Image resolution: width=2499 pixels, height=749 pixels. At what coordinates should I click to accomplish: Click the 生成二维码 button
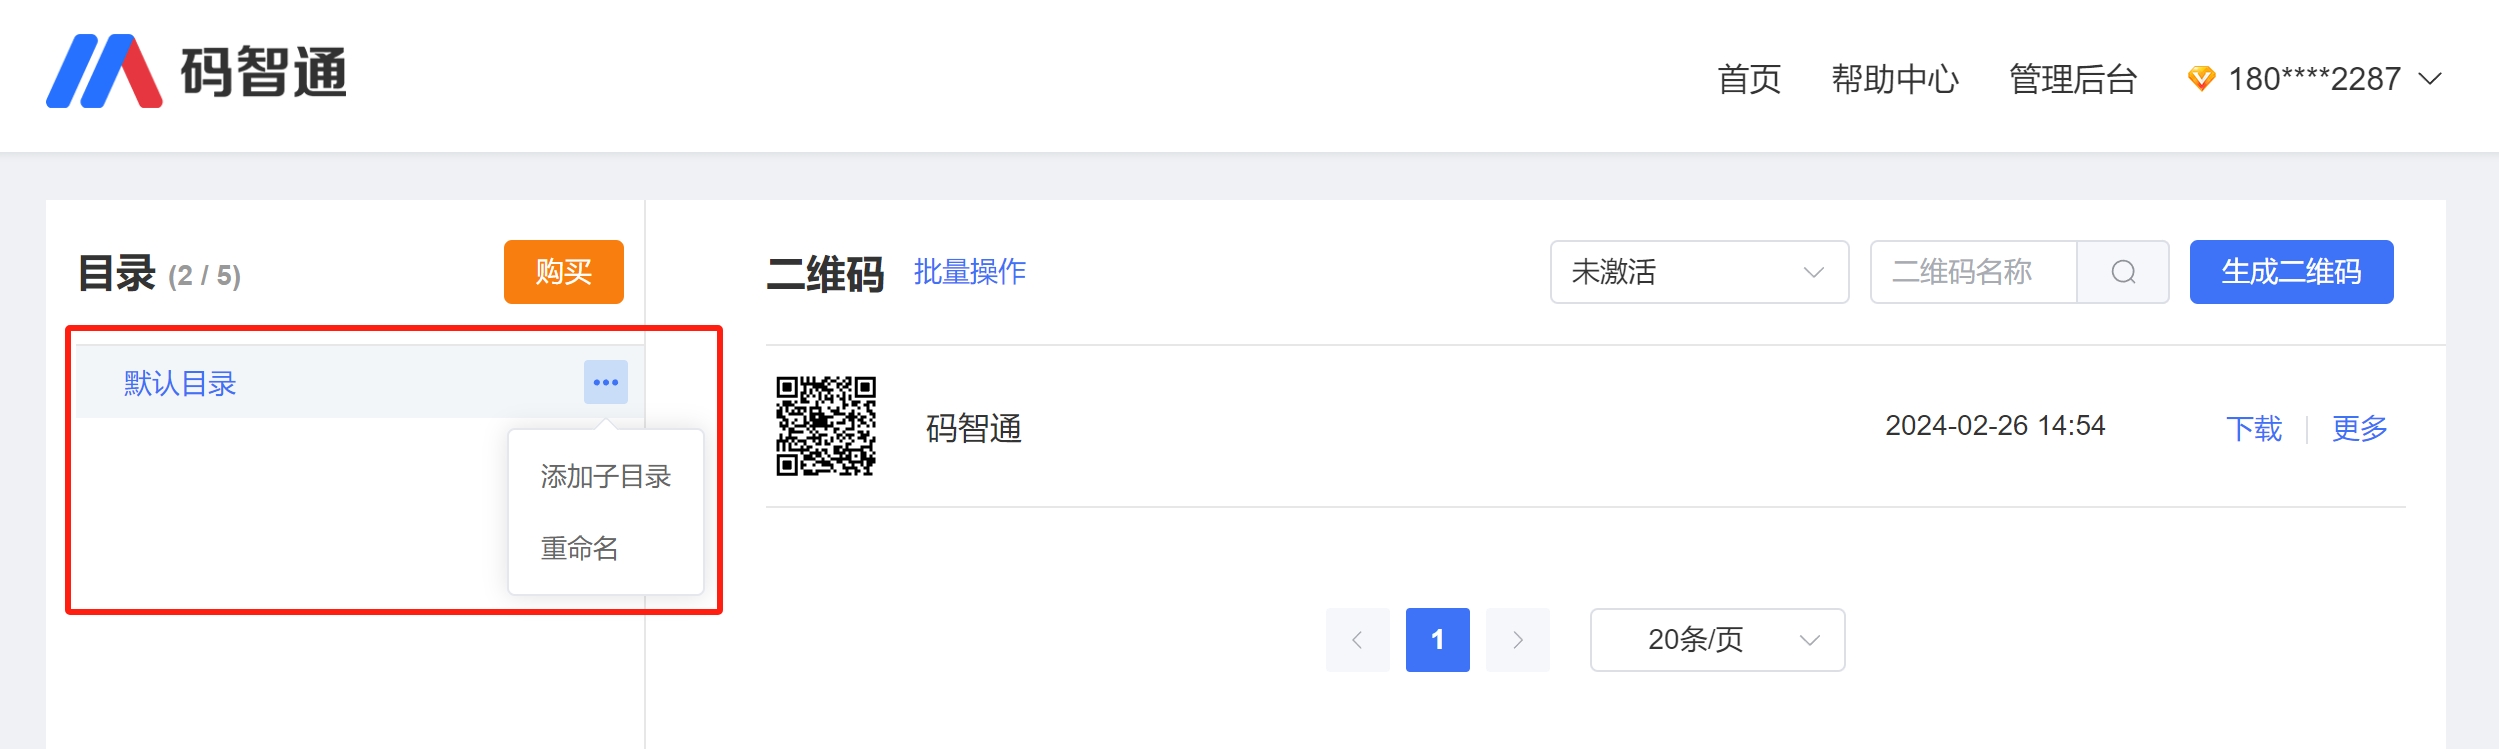point(2290,272)
